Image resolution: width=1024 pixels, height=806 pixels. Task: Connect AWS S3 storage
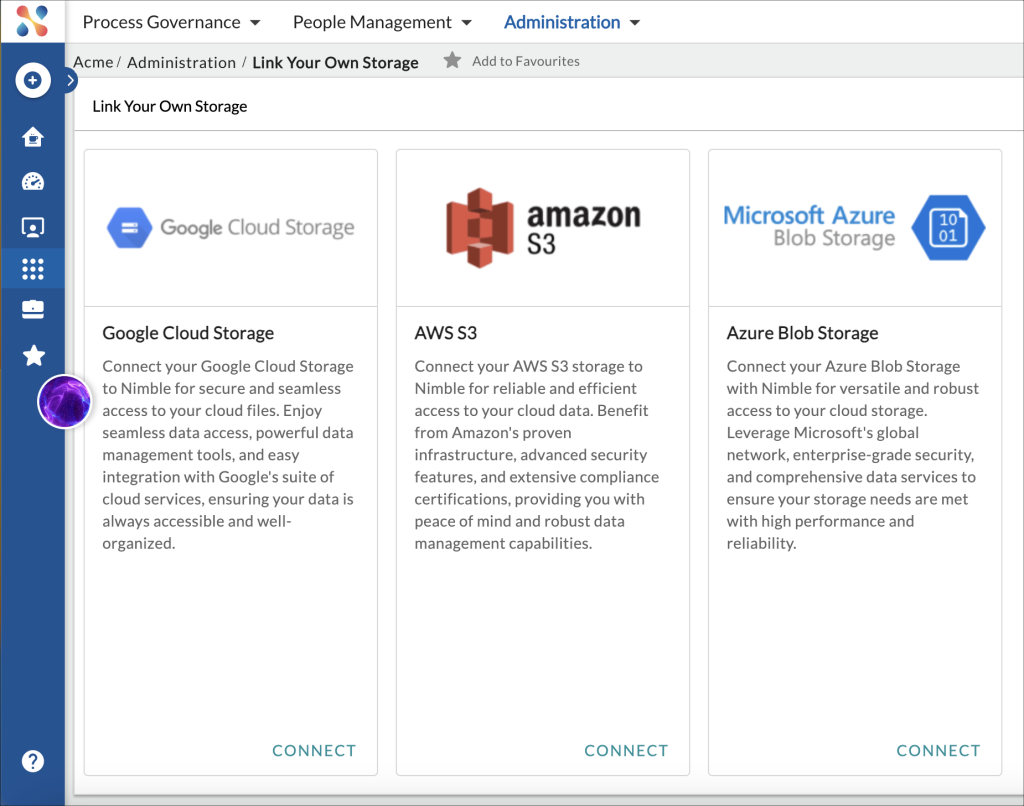626,750
